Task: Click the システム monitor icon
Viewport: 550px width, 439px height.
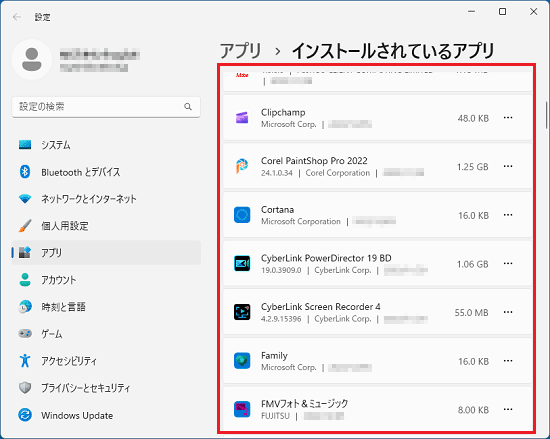Action: (25, 144)
